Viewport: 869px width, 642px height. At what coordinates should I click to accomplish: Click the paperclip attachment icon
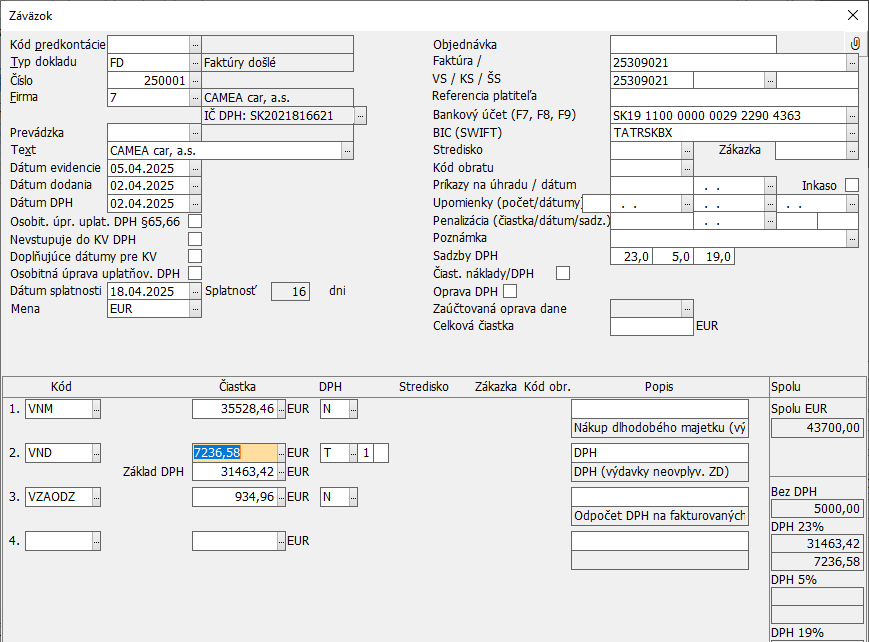pos(855,44)
